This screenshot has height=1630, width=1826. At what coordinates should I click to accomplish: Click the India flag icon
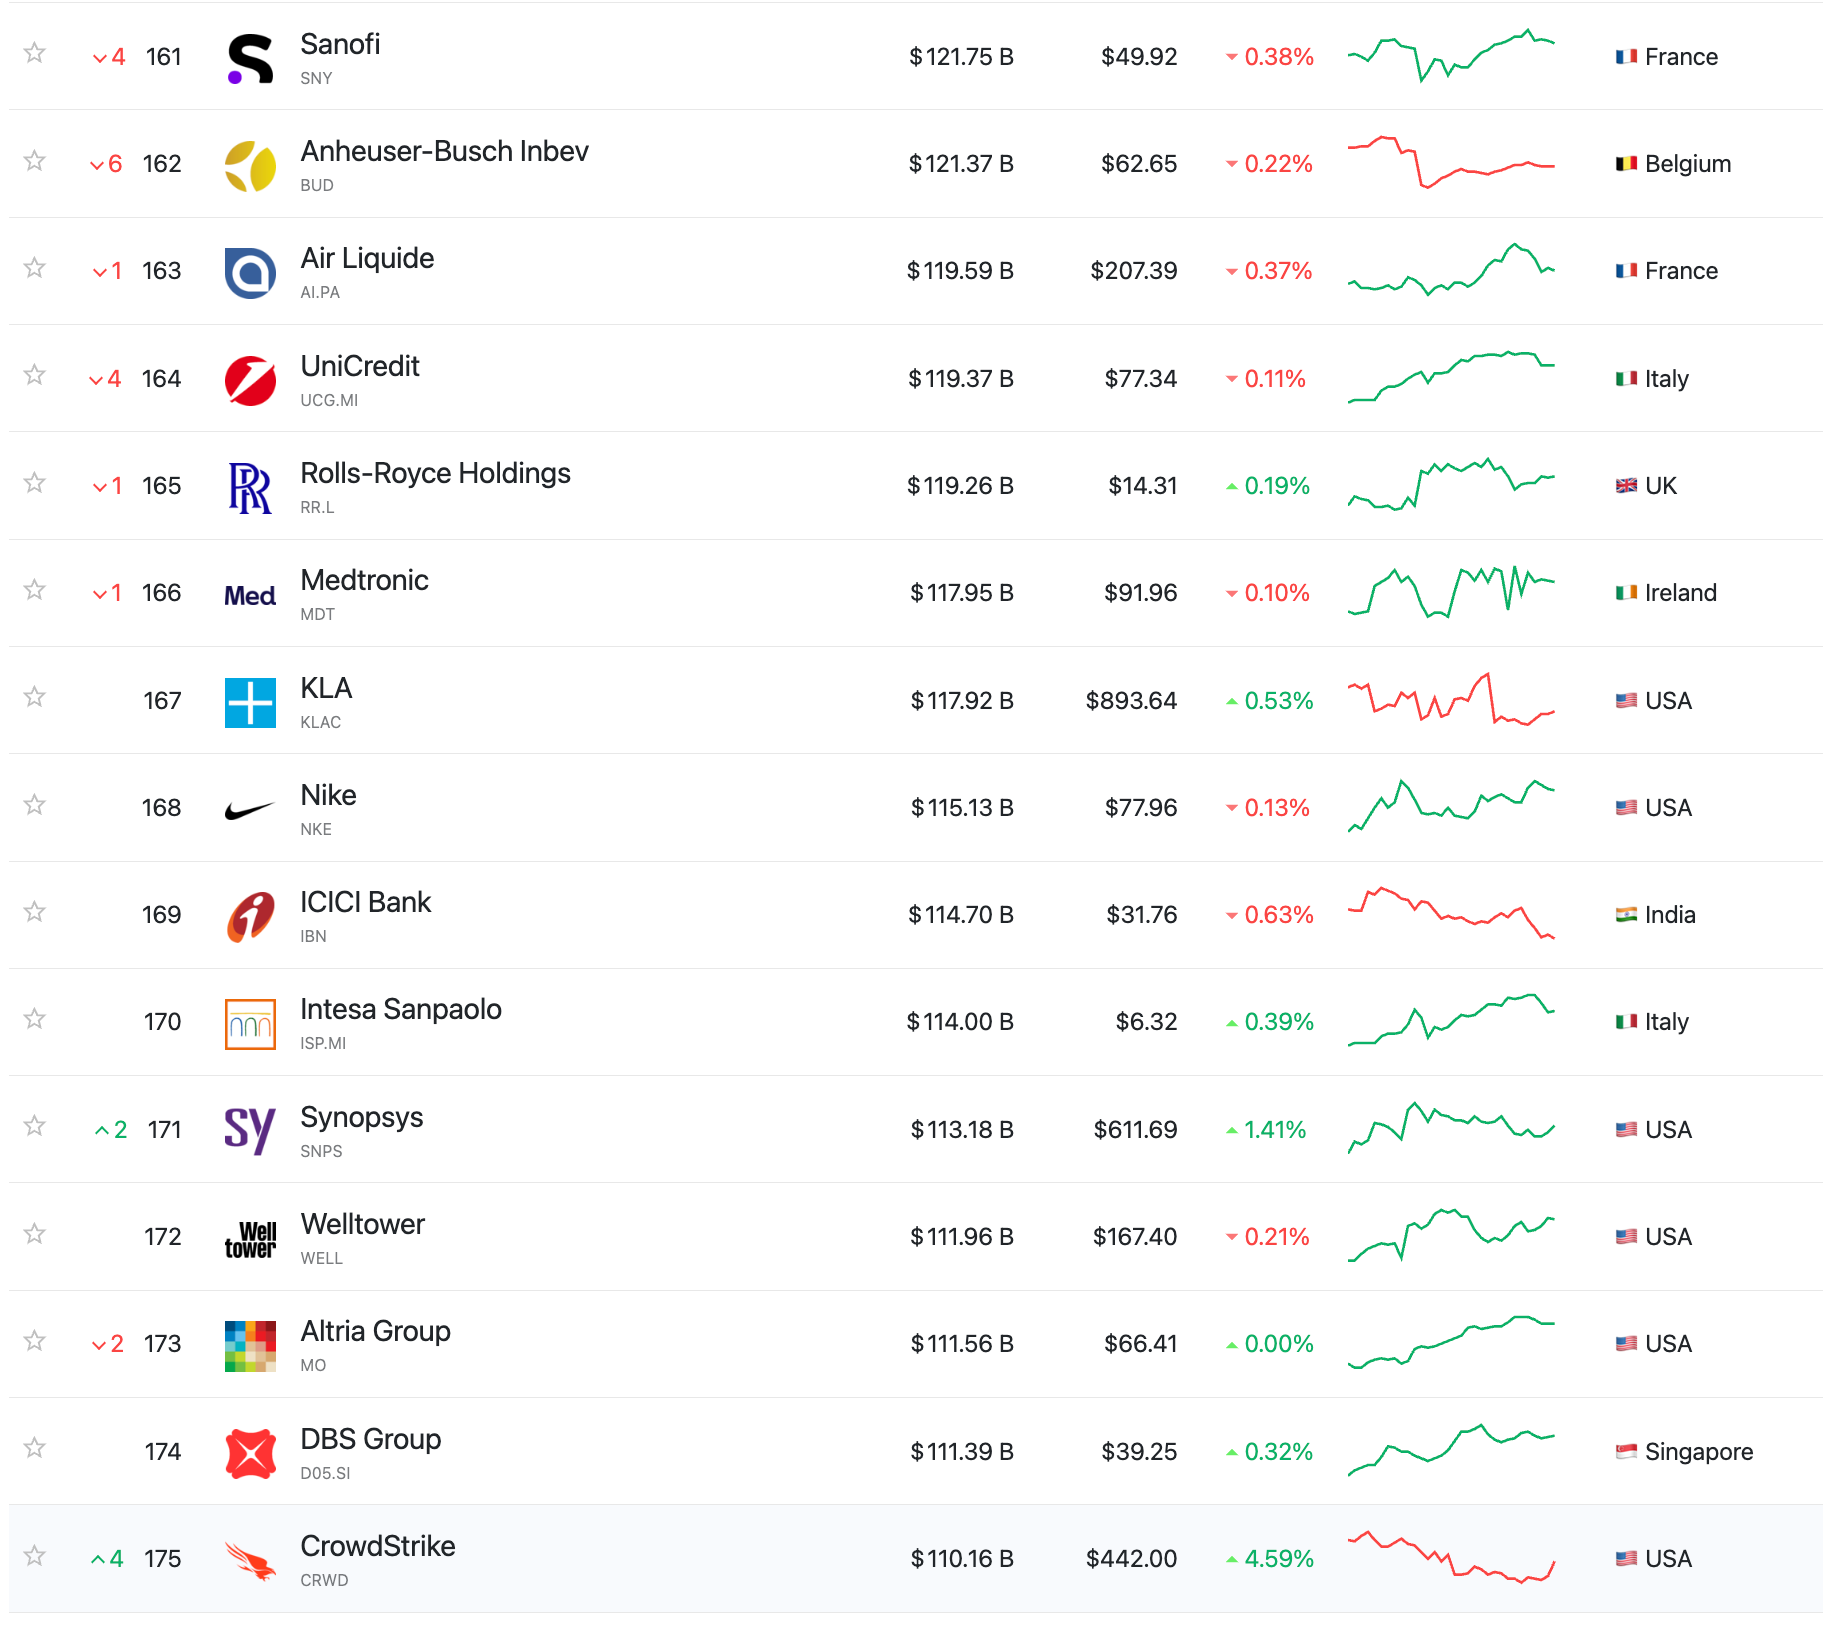click(x=1626, y=915)
